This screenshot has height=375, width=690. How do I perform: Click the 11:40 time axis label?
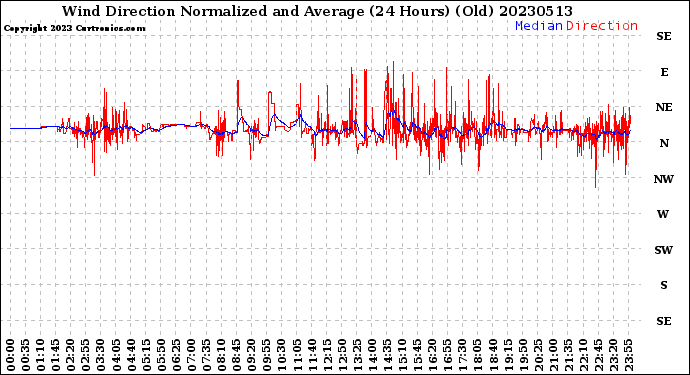pyautogui.click(x=312, y=355)
